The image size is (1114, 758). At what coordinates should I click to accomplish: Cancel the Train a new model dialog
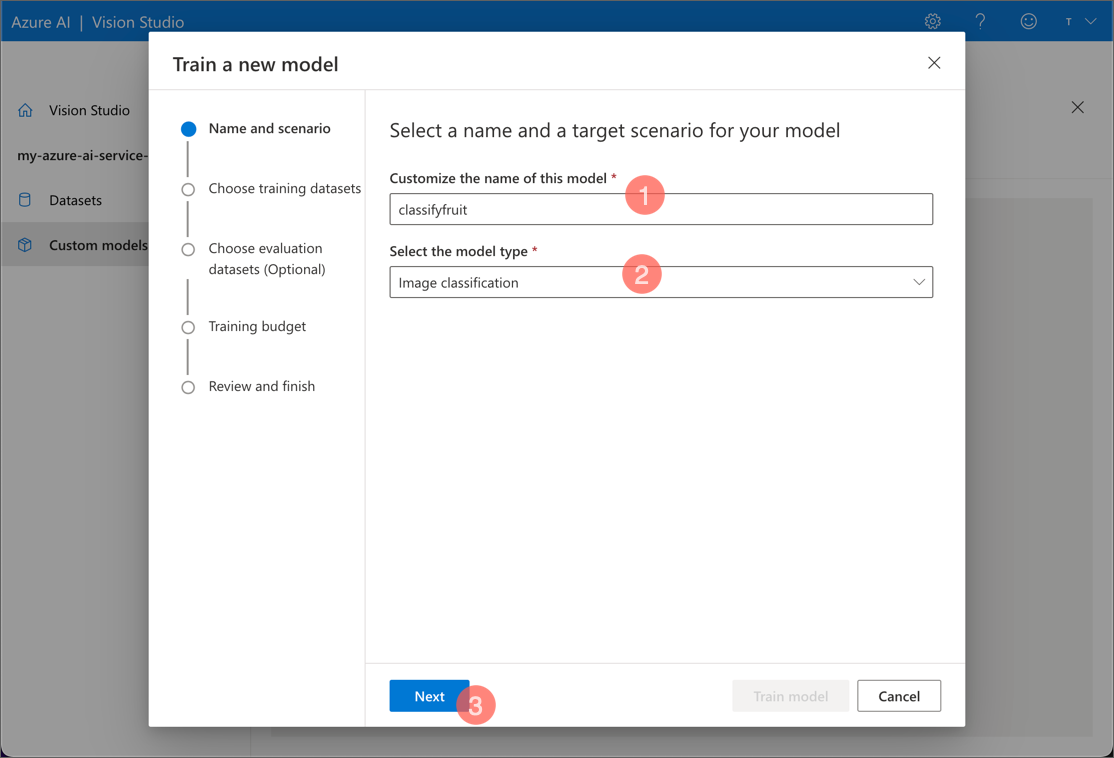point(899,696)
